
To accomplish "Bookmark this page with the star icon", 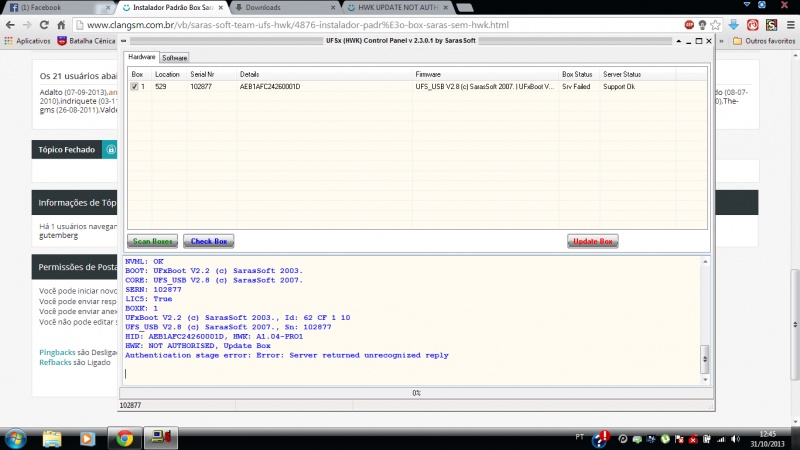I will (x=715, y=24).
